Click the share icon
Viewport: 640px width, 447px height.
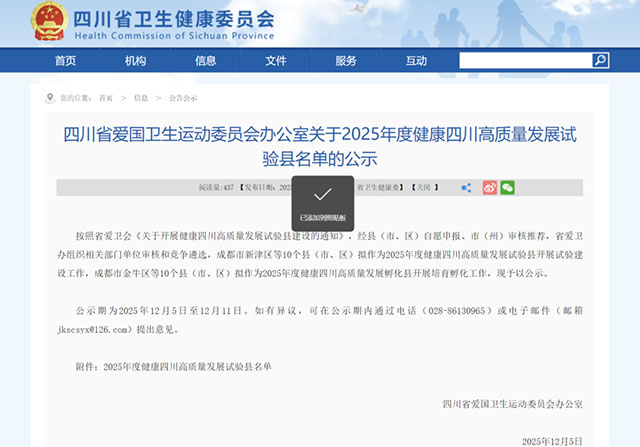pos(466,187)
